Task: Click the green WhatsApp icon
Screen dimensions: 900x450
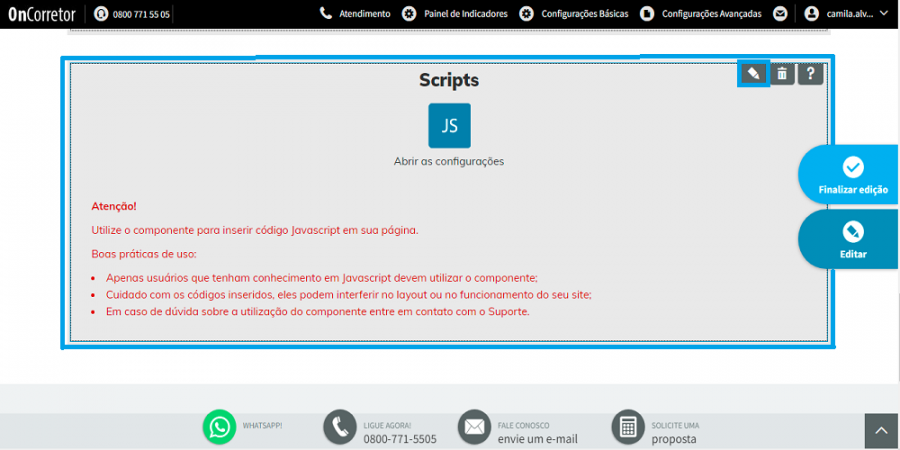Action: coord(219,427)
